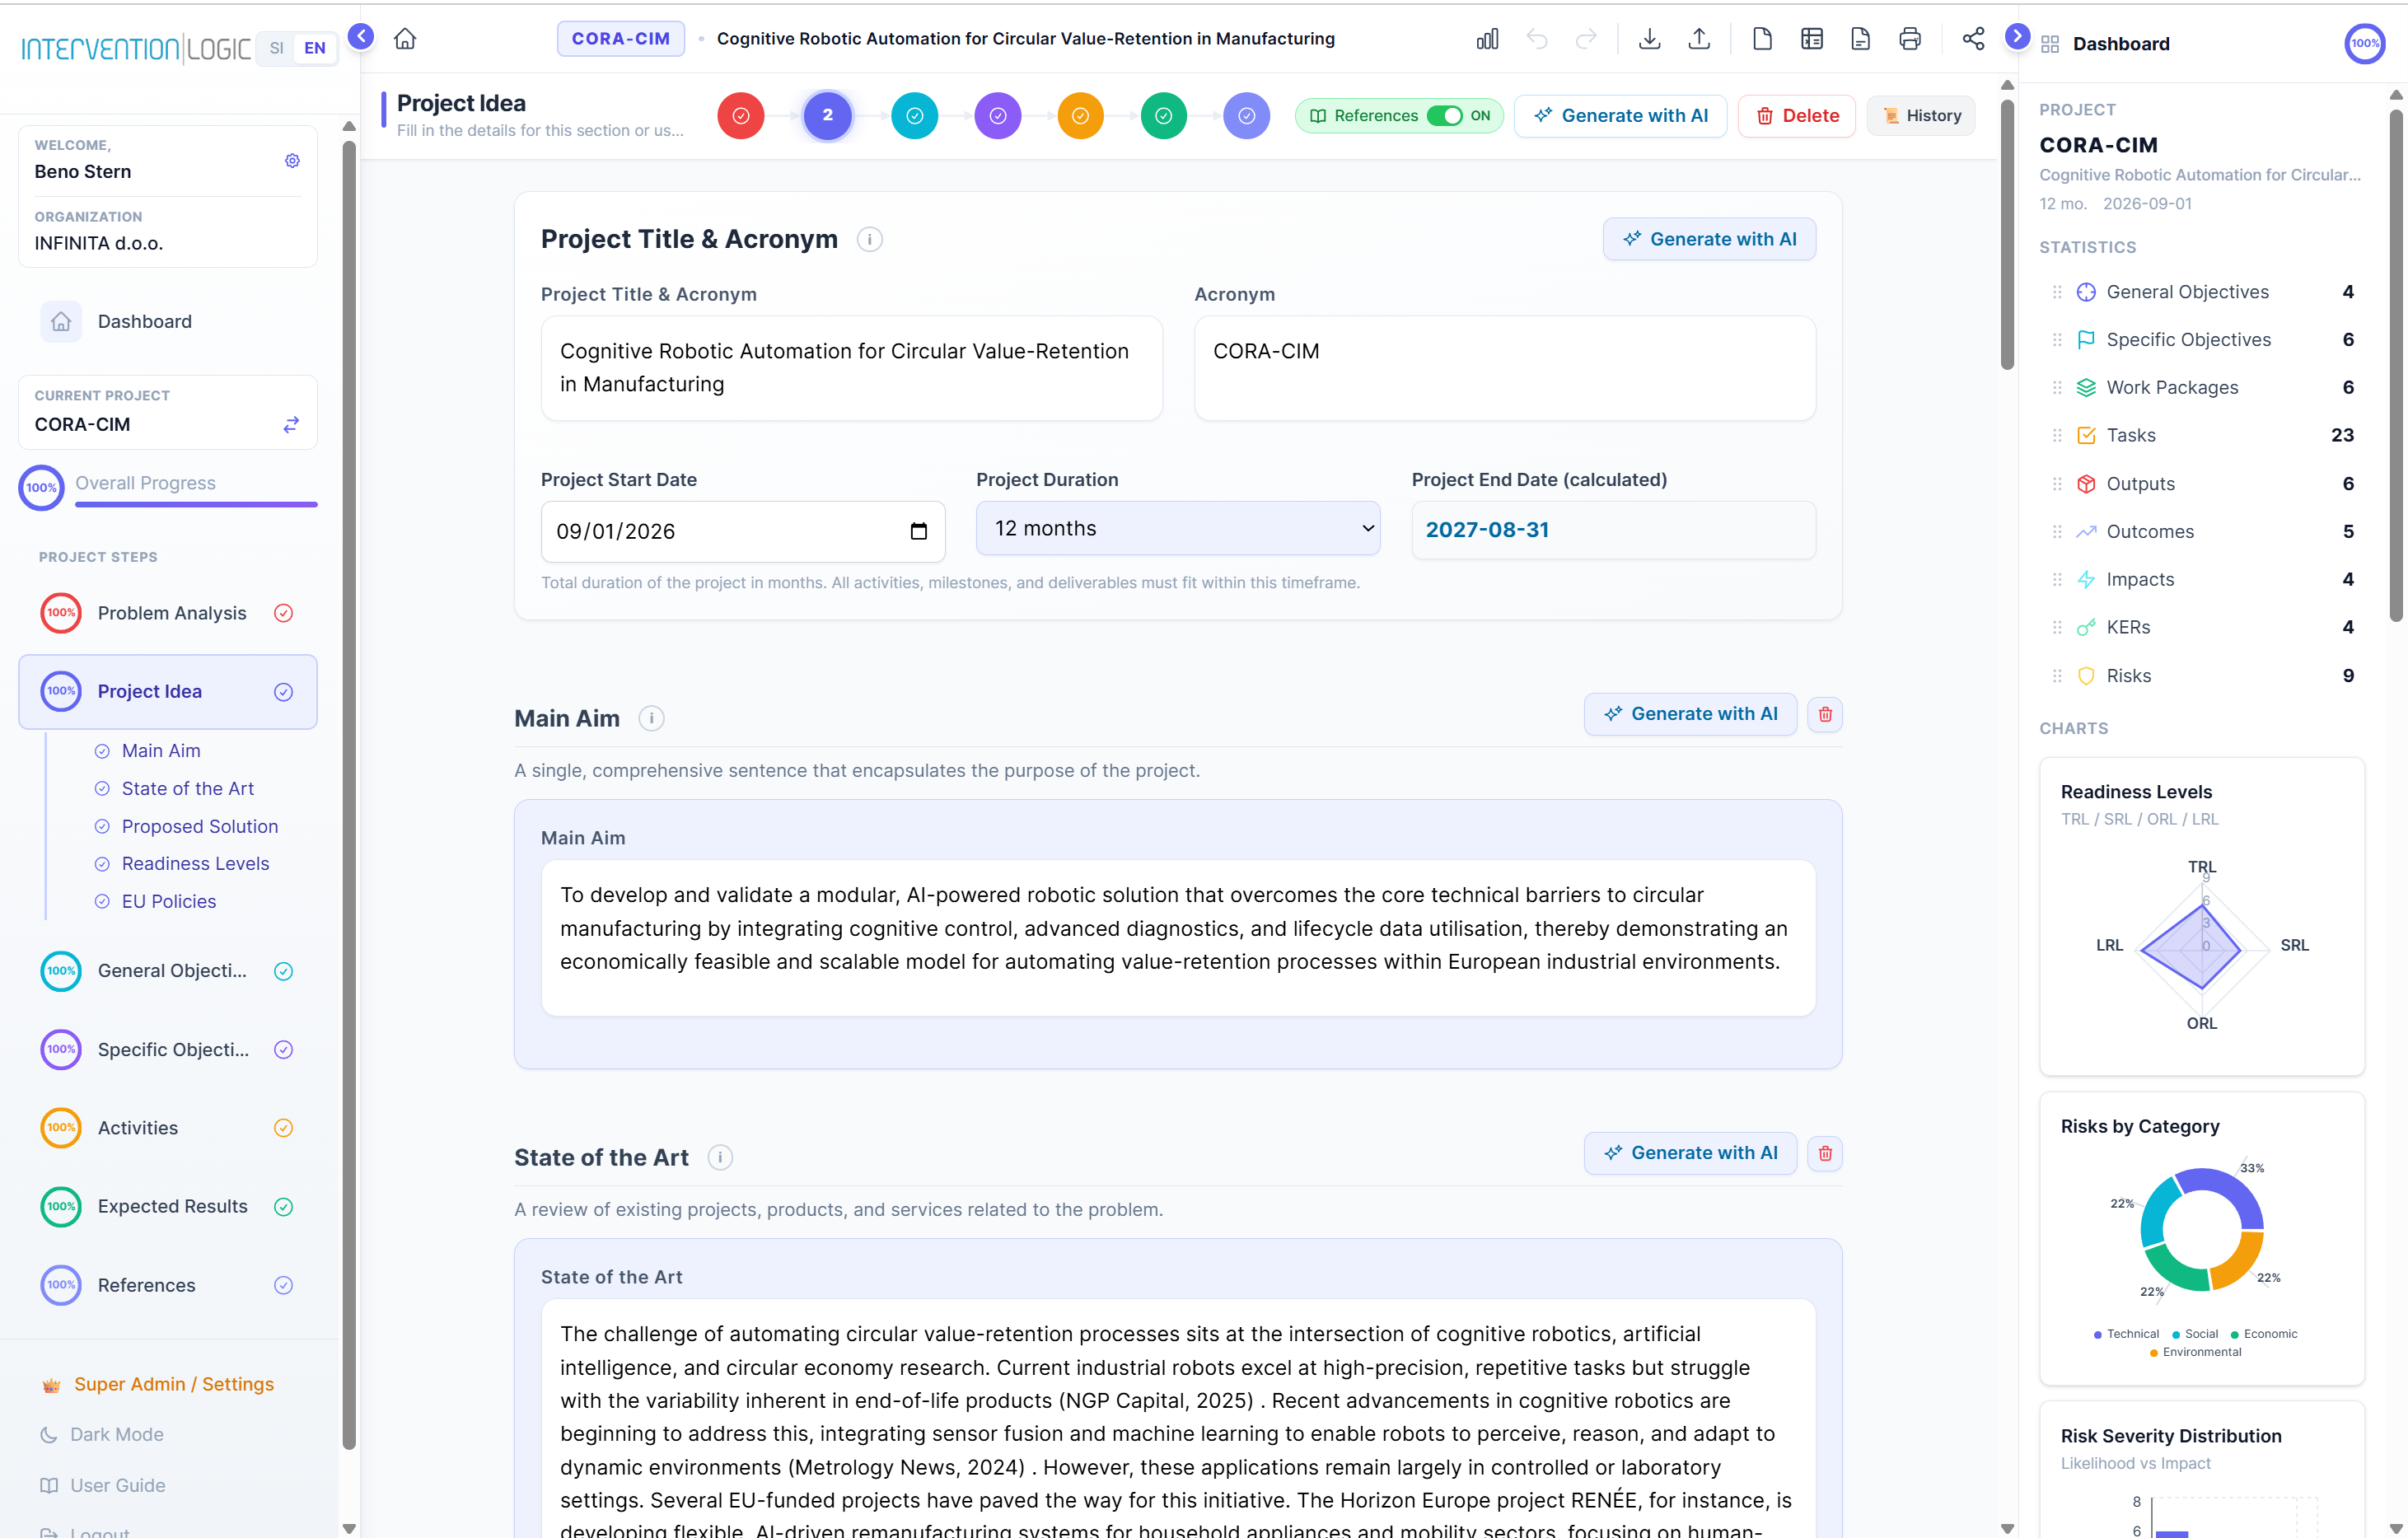Open the bar chart statistics icon
The image size is (2408, 1538).
coord(1487,39)
